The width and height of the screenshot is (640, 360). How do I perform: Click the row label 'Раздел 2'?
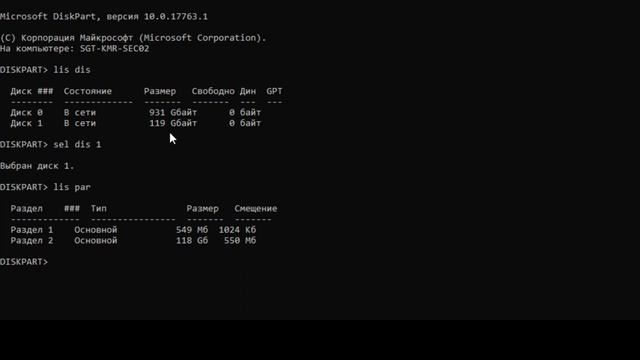click(32, 241)
